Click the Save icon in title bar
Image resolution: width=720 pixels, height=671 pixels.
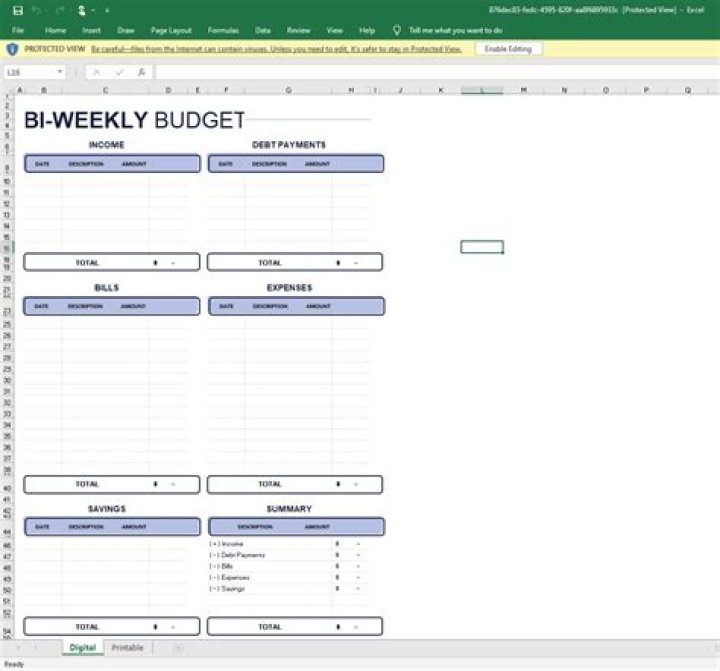point(18,10)
